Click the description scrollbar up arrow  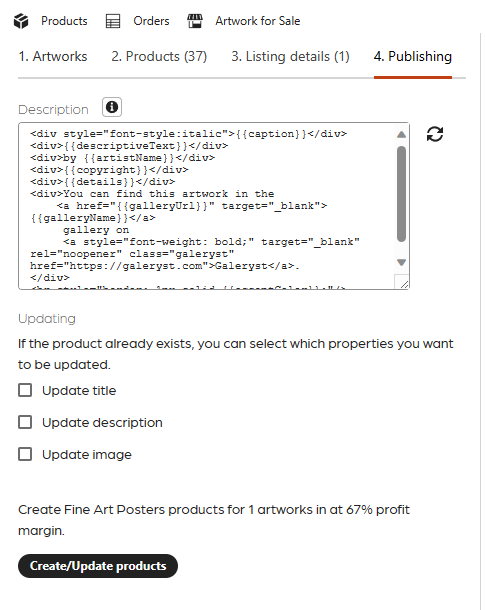(x=401, y=135)
